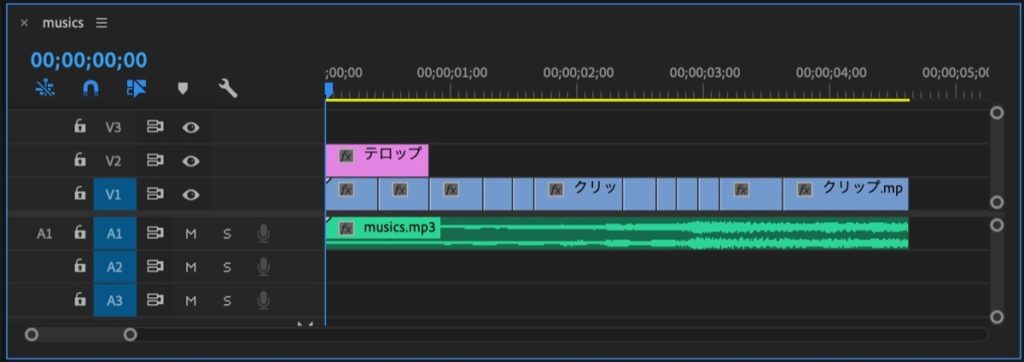
Task: Toggle sync lock on A3
Action: click(x=155, y=301)
